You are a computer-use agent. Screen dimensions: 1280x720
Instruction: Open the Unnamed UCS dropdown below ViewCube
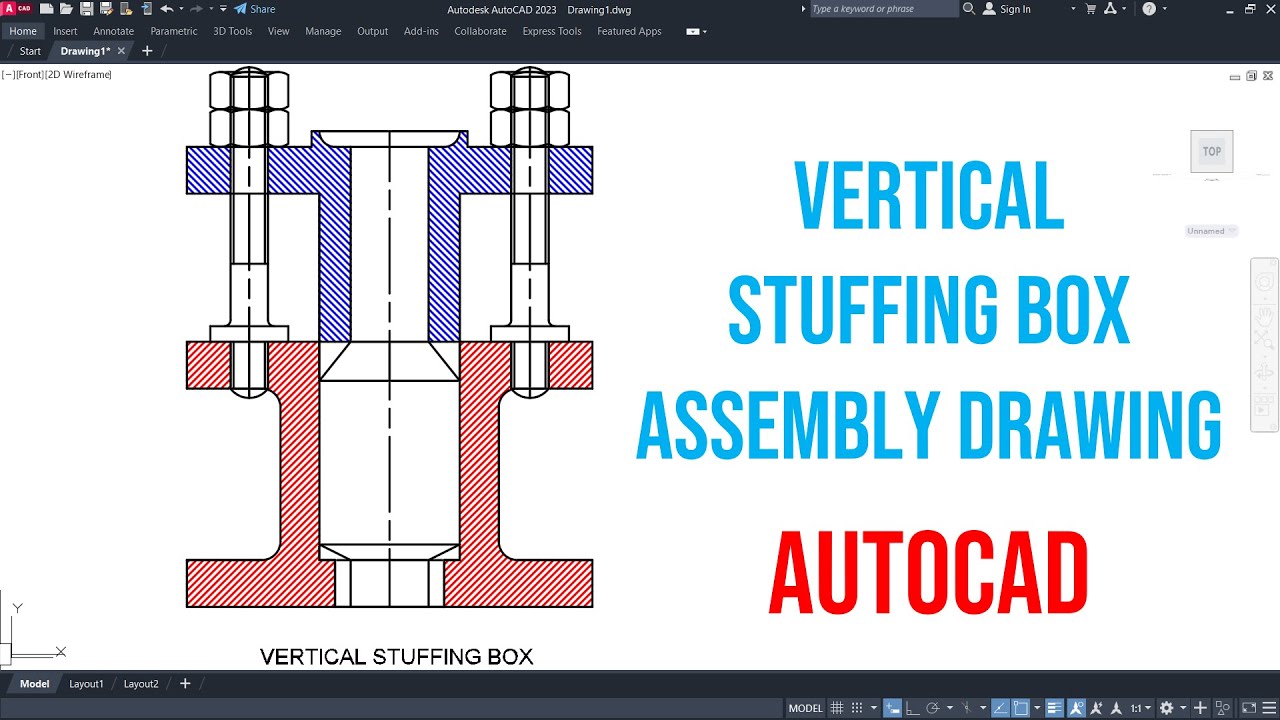(1212, 231)
